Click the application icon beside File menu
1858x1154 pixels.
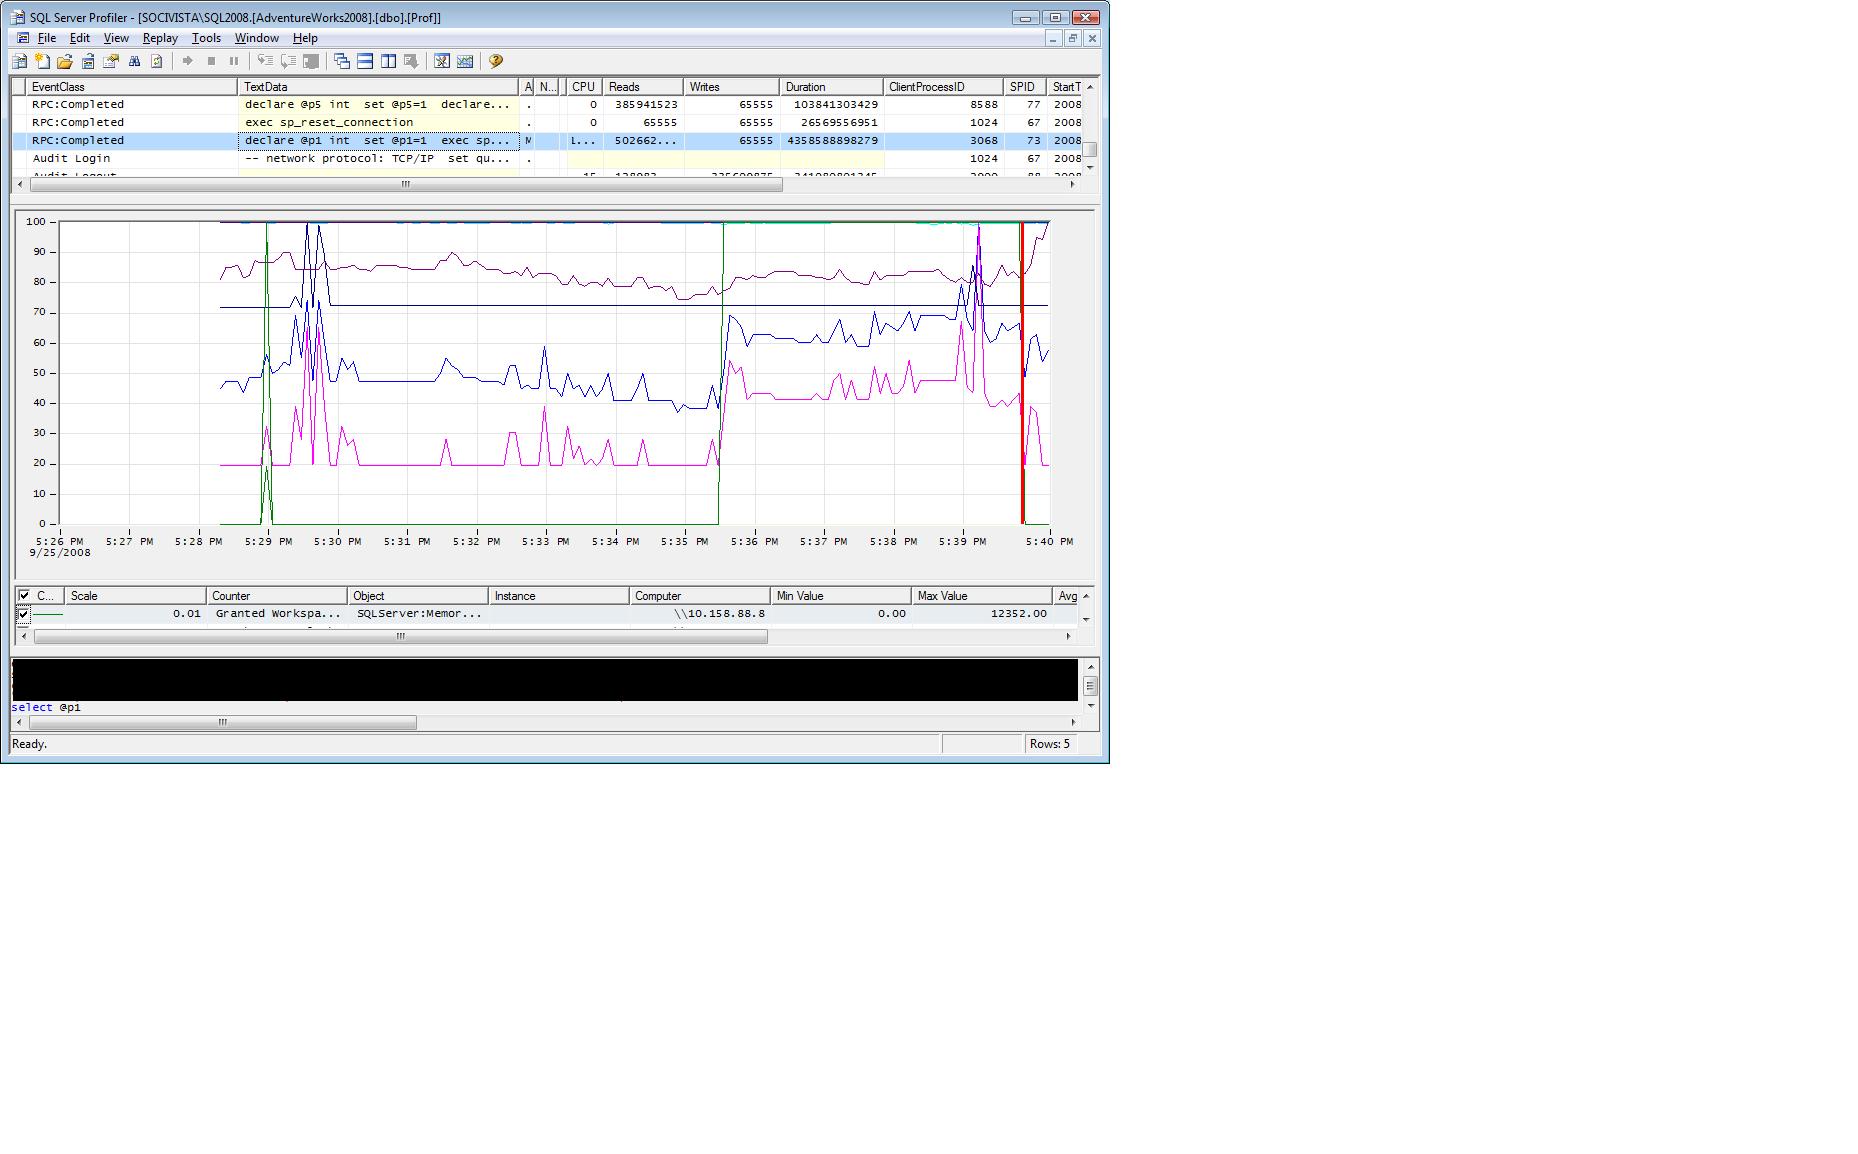(22, 38)
